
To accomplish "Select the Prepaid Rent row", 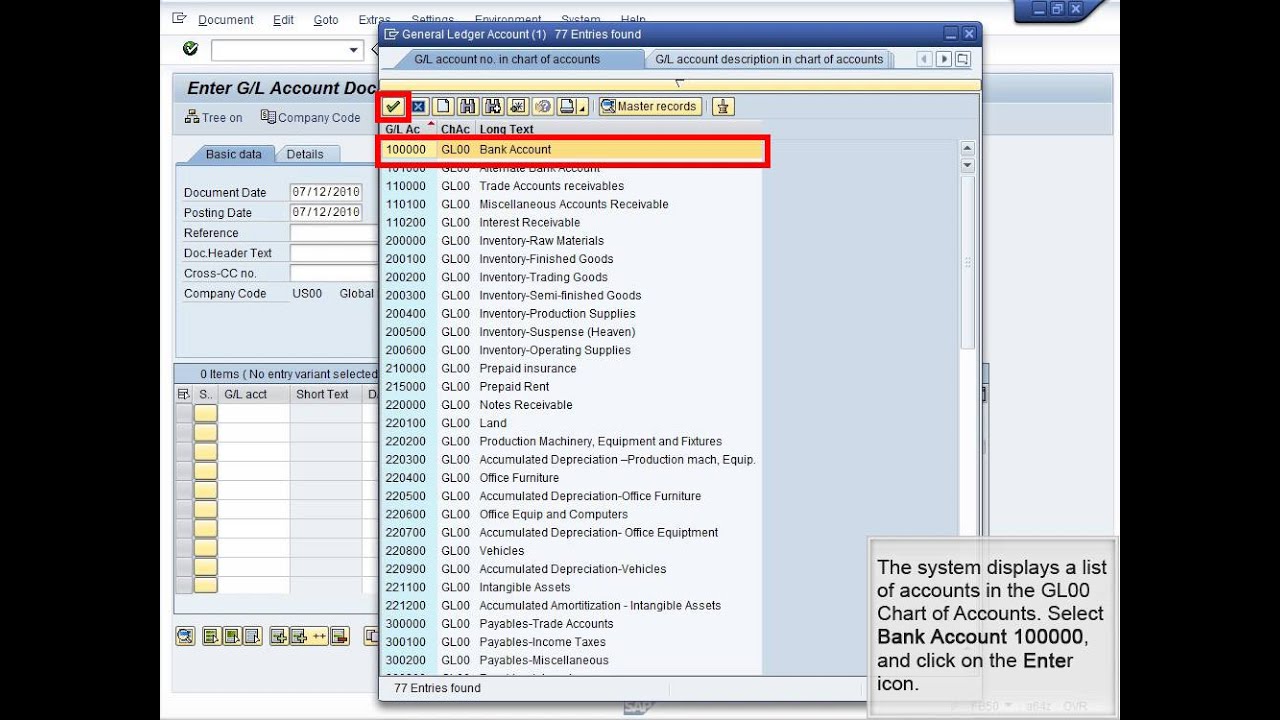I will [571, 387].
